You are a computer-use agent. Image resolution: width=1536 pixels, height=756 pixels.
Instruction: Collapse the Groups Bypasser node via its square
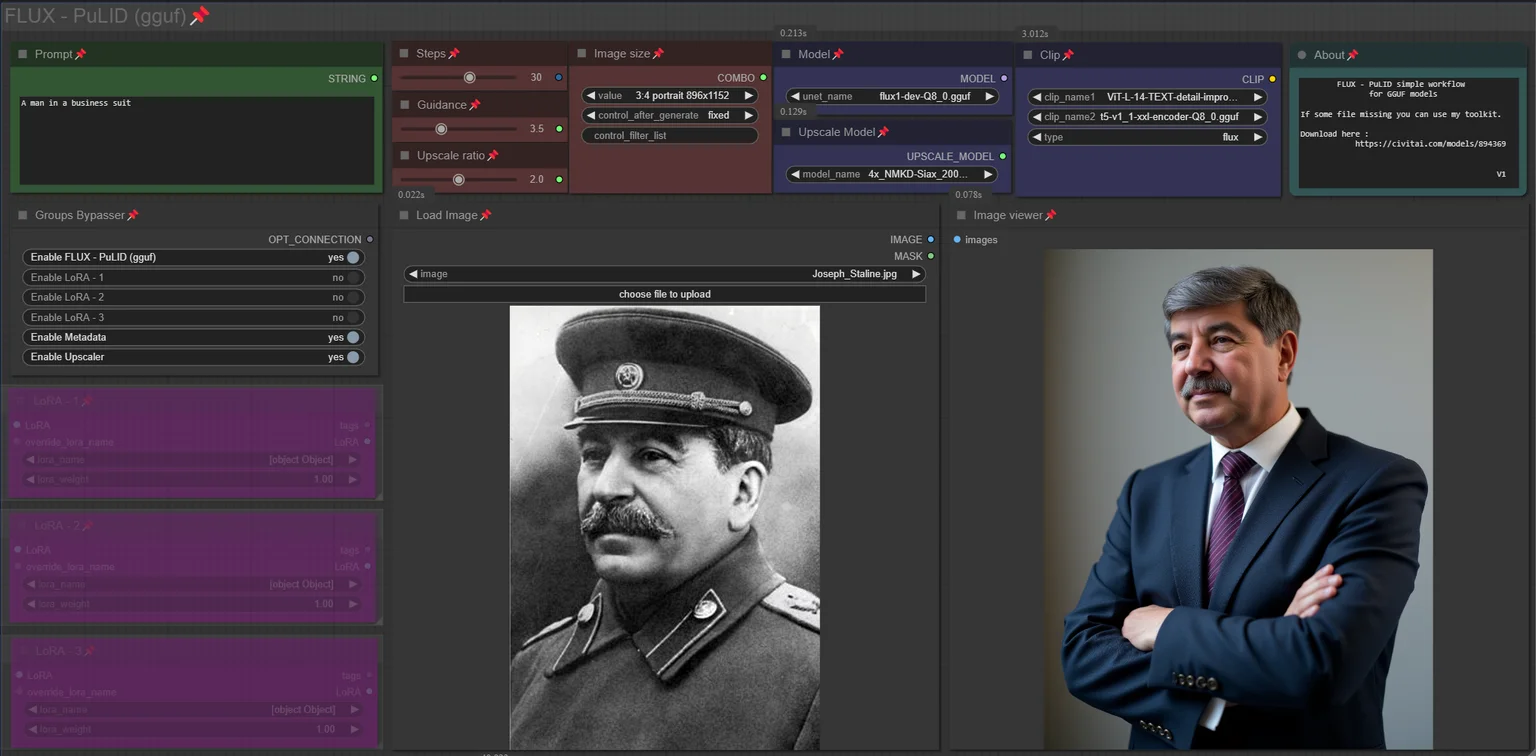point(23,215)
